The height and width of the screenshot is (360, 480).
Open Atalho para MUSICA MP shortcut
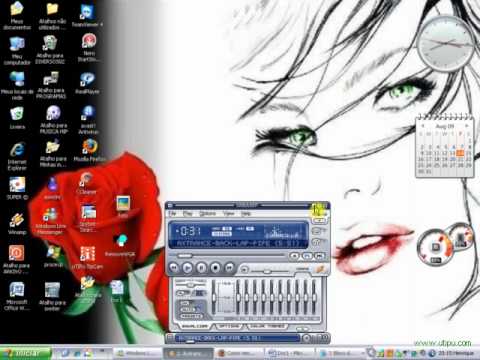tap(53, 120)
